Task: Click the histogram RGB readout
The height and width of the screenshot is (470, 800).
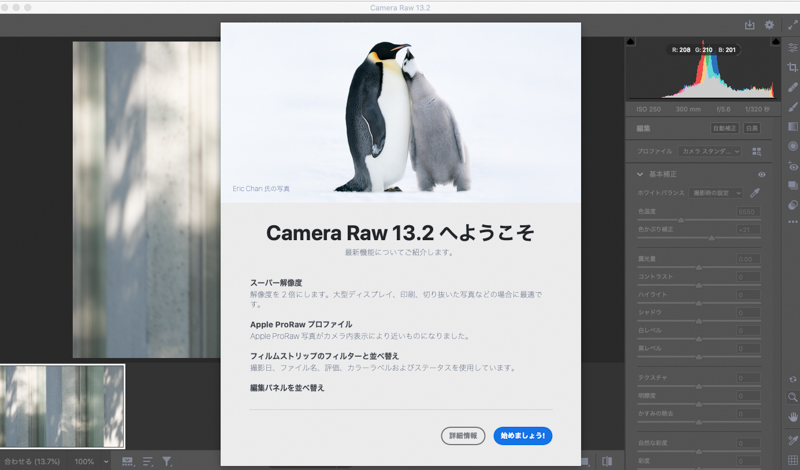Action: [x=704, y=50]
